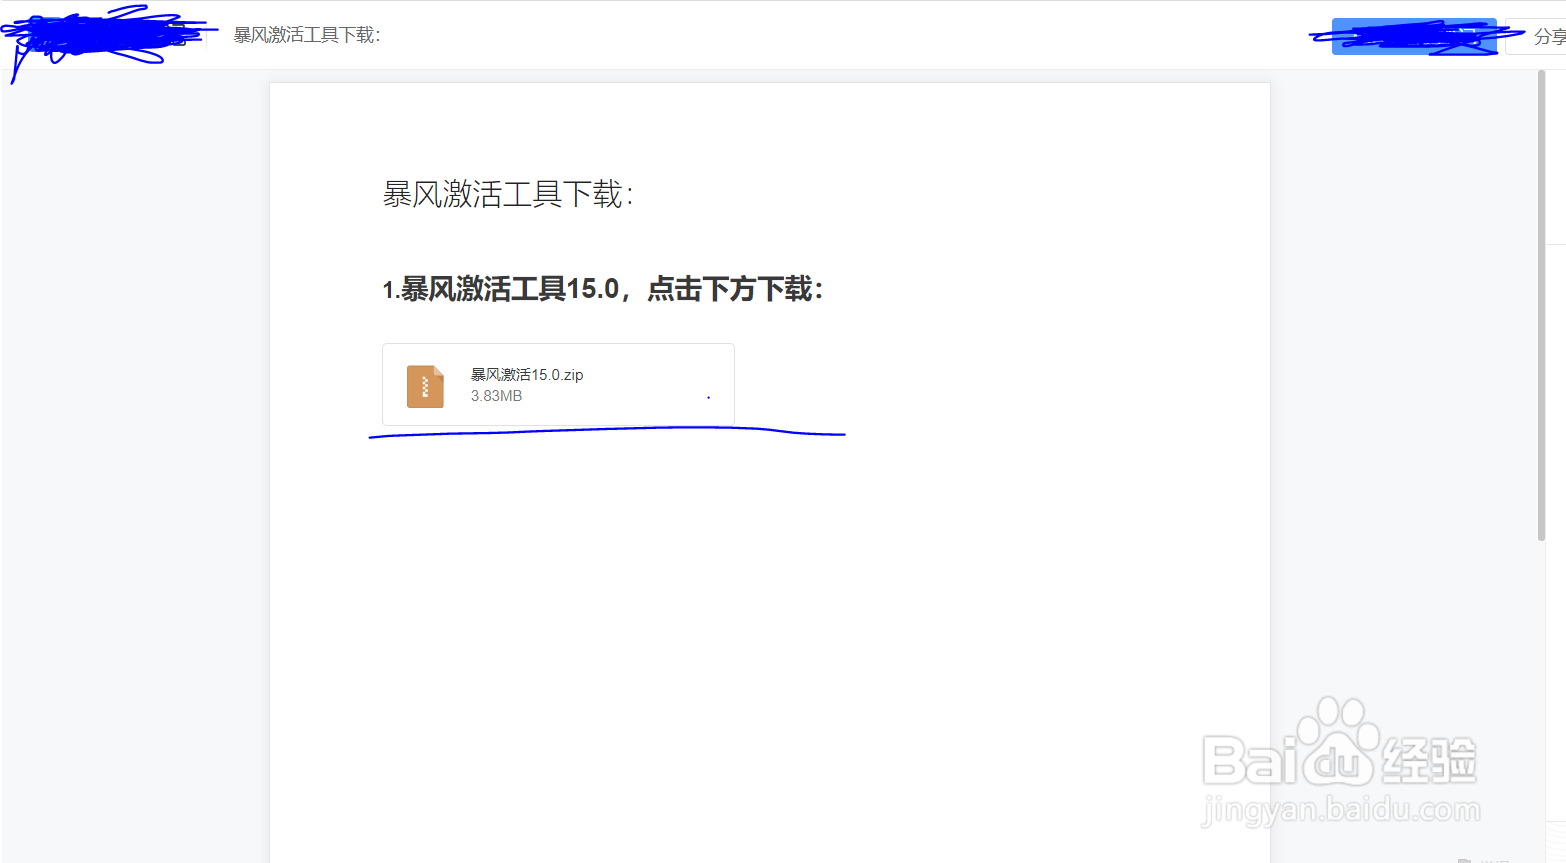Image resolution: width=1566 pixels, height=863 pixels.
Task: Click the file name 暴风激活15.0.zip
Action: coord(527,374)
